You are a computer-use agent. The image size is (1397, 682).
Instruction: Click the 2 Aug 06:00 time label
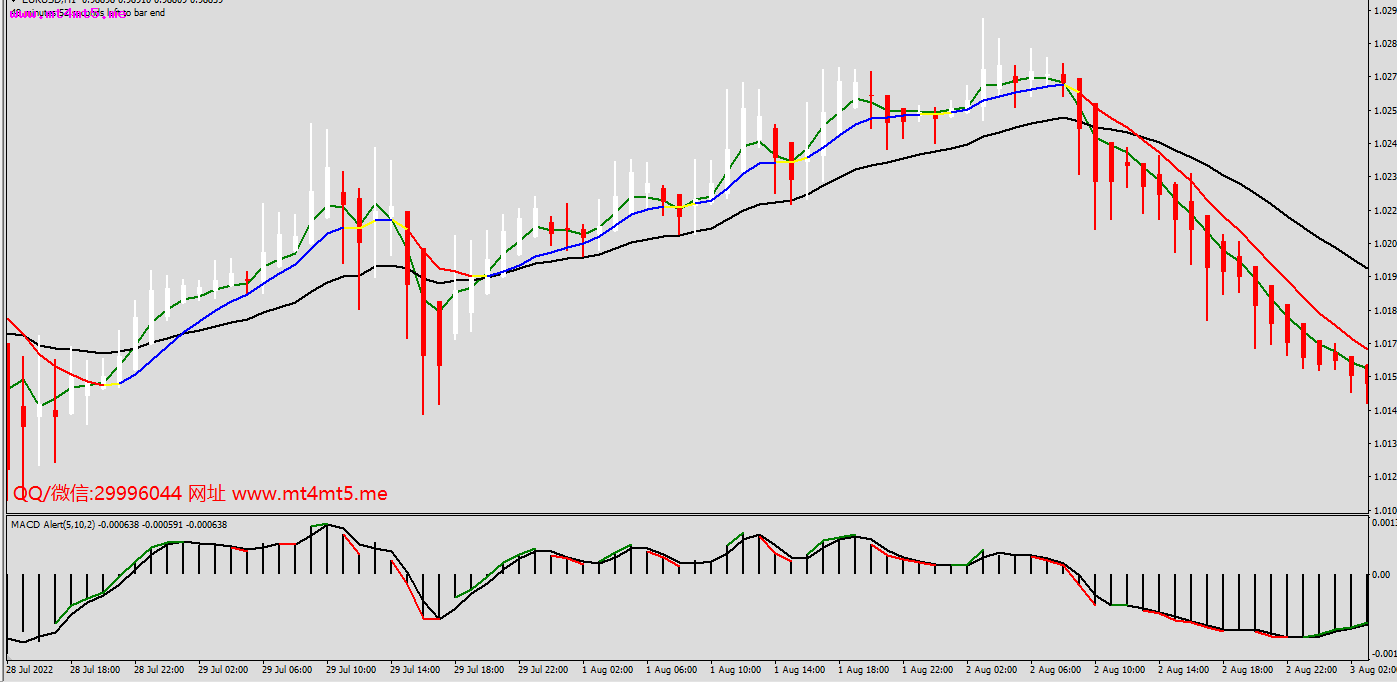1055,669
